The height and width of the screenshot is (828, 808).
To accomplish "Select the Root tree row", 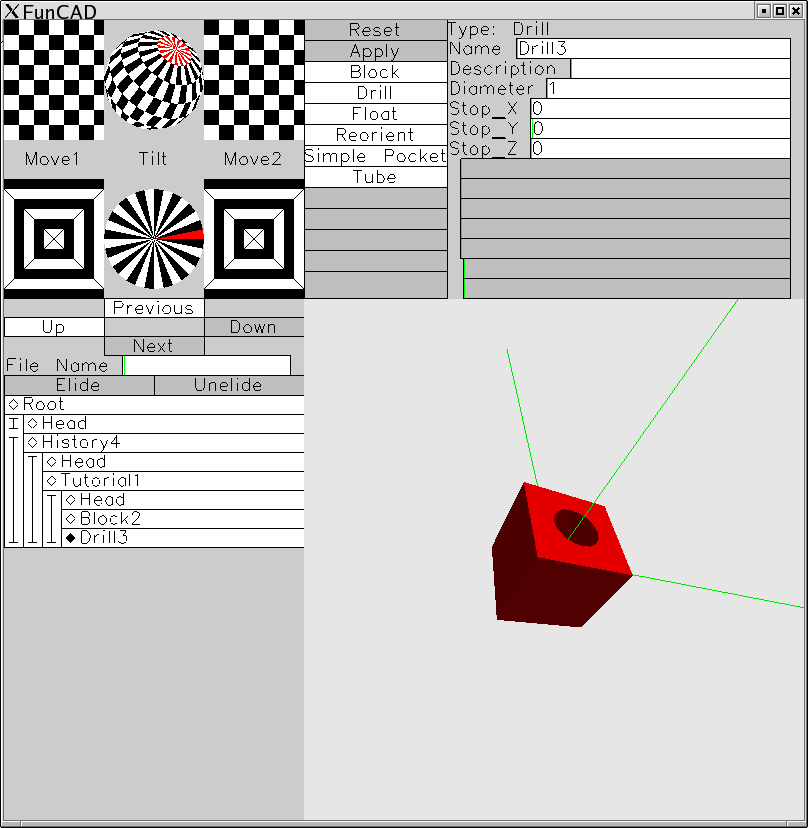I will (154, 404).
